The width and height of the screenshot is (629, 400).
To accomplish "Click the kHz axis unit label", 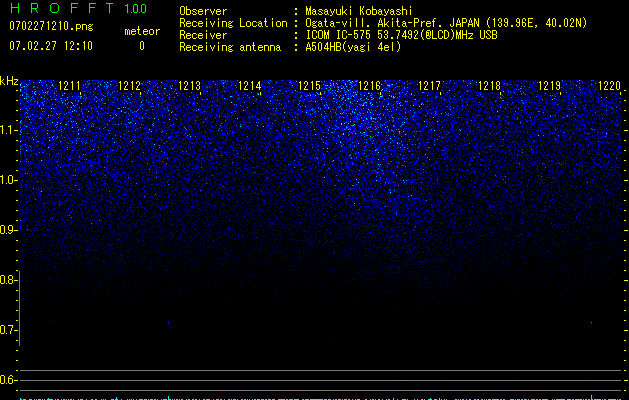I will [9, 81].
